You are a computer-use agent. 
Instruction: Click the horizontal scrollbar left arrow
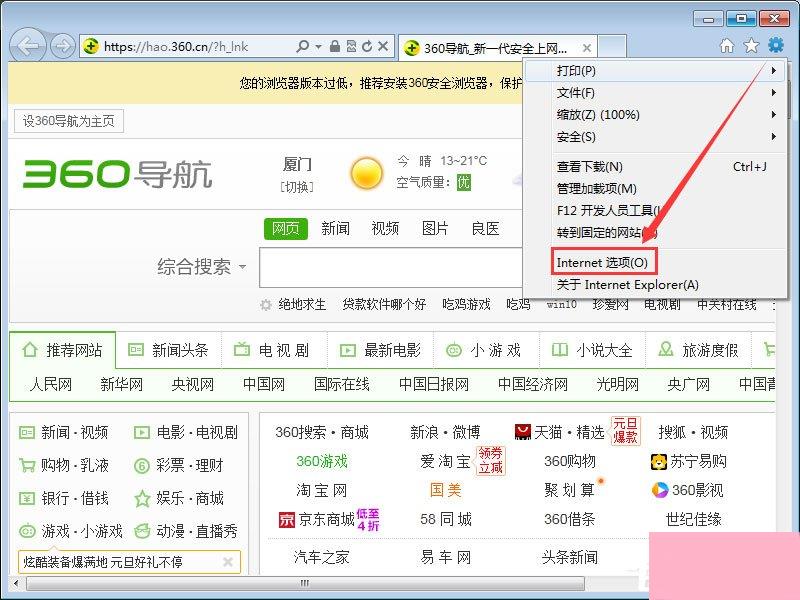(16, 583)
